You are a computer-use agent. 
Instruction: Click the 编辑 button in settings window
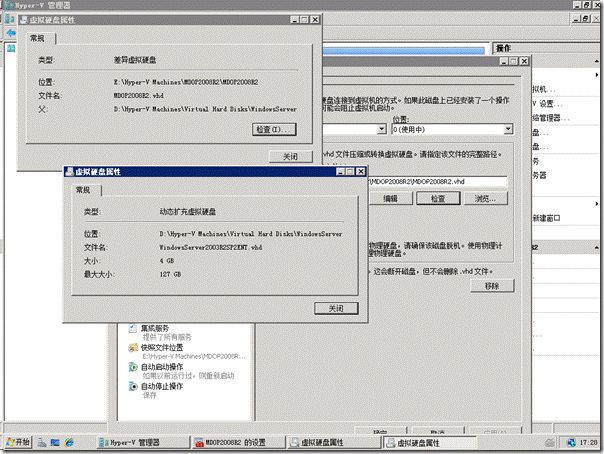(x=390, y=199)
